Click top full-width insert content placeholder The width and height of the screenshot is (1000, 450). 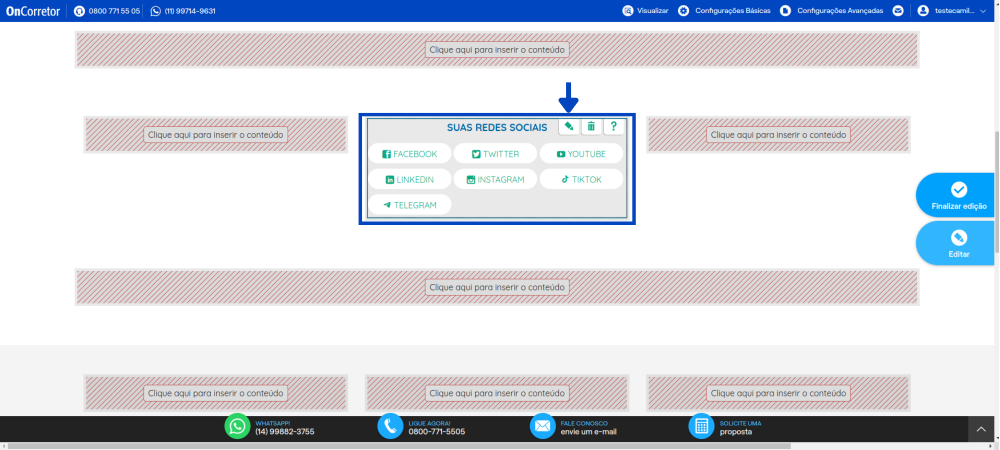[497, 50]
